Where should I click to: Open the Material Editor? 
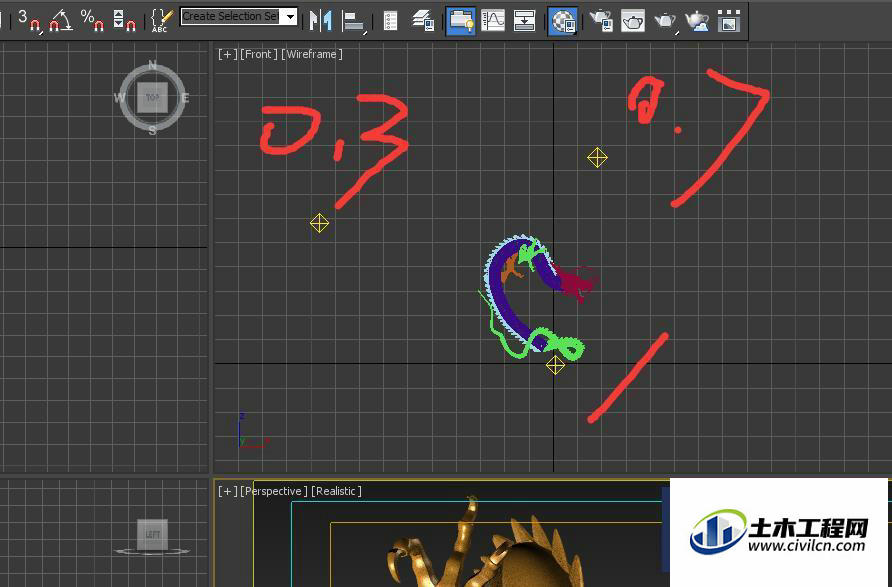(563, 21)
